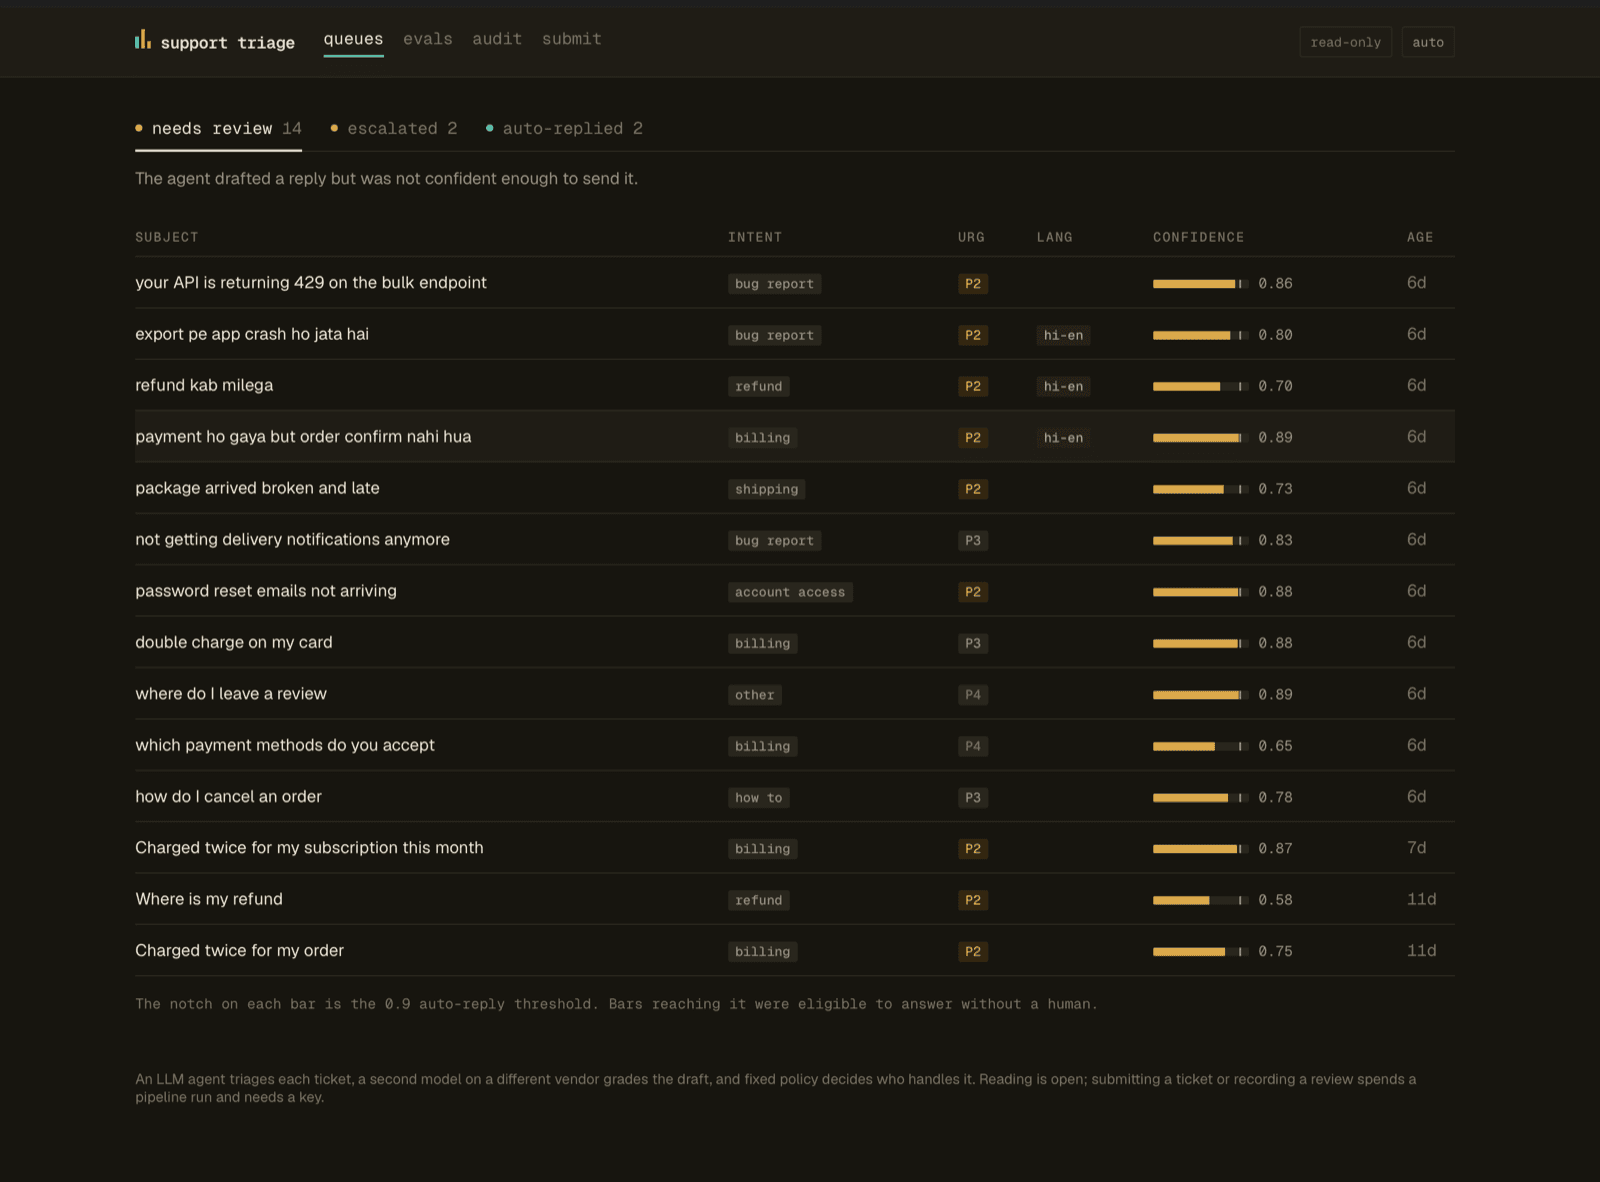This screenshot has width=1600, height=1182.
Task: Click the 0.70 confidence value
Action: tap(1275, 386)
